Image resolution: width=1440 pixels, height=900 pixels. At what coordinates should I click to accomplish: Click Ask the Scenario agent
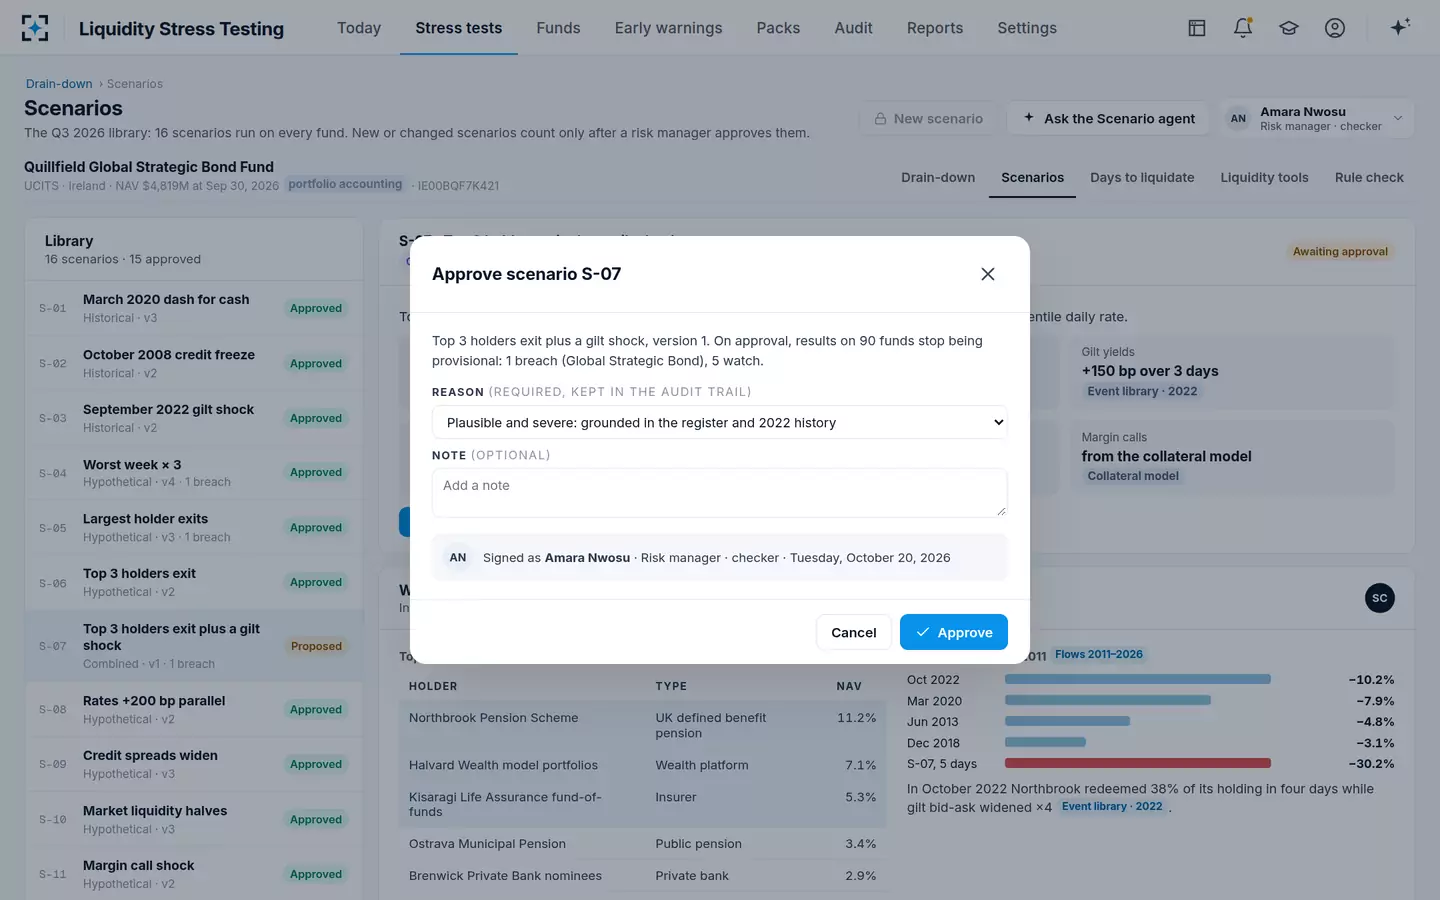pyautogui.click(x=1109, y=118)
